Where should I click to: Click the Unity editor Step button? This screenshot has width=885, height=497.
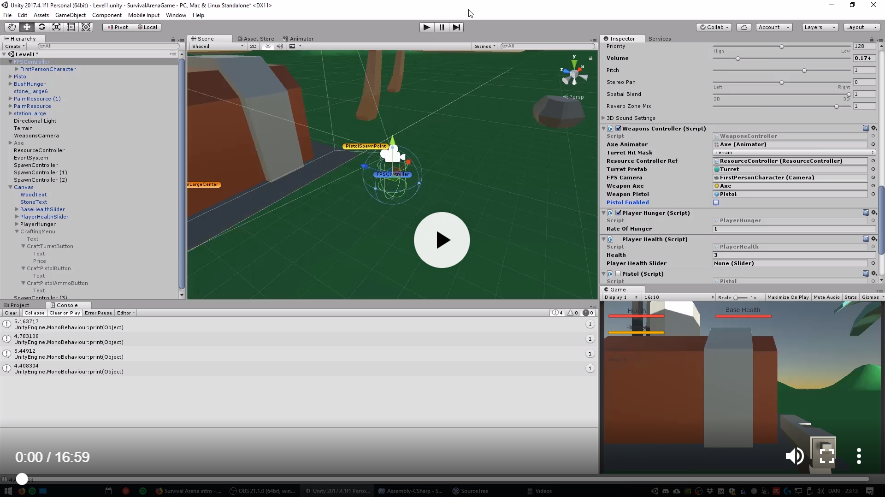click(457, 27)
